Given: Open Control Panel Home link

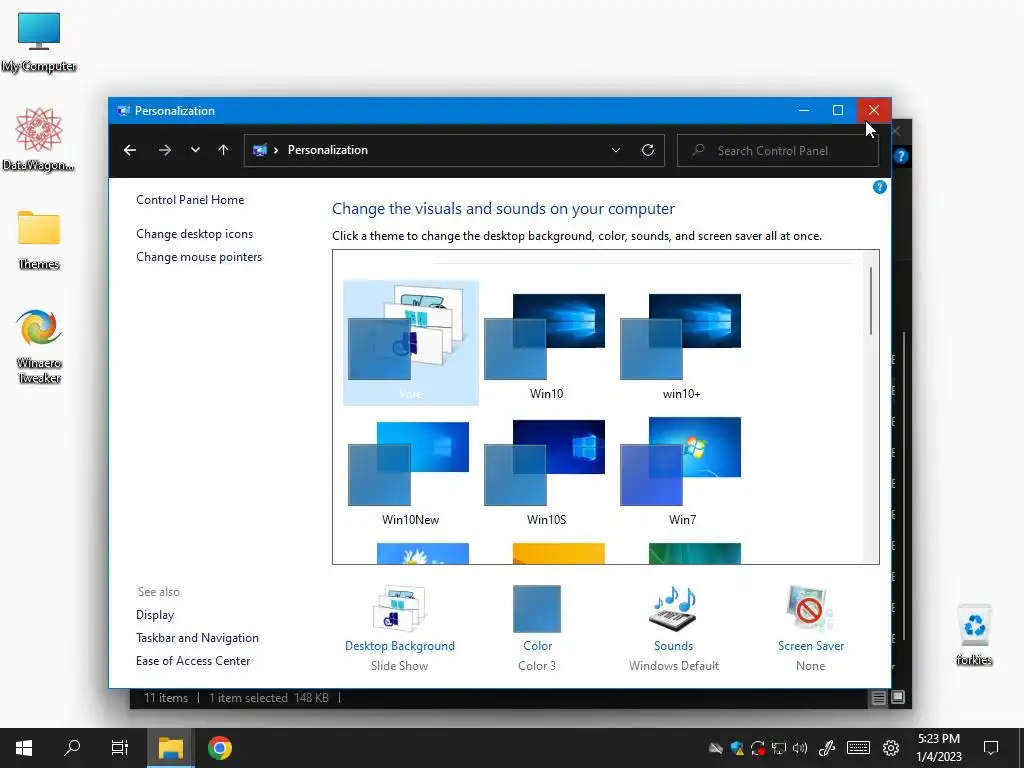Looking at the screenshot, I should click(x=190, y=200).
